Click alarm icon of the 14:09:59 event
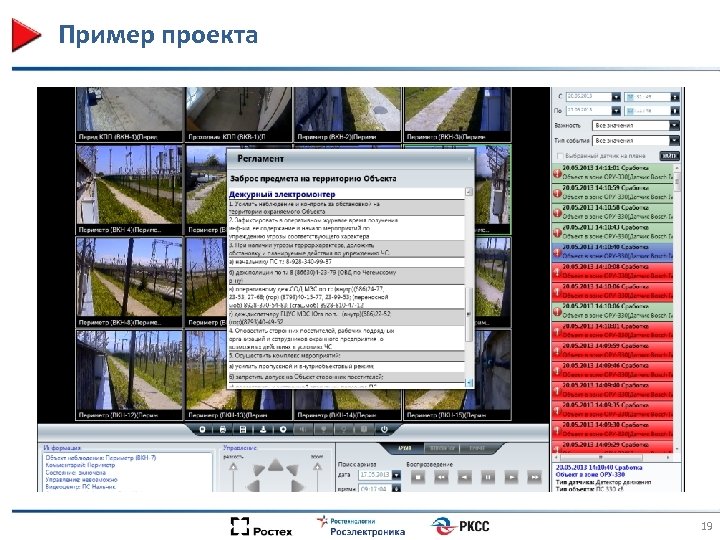The height and width of the screenshot is (540, 720). 557,351
